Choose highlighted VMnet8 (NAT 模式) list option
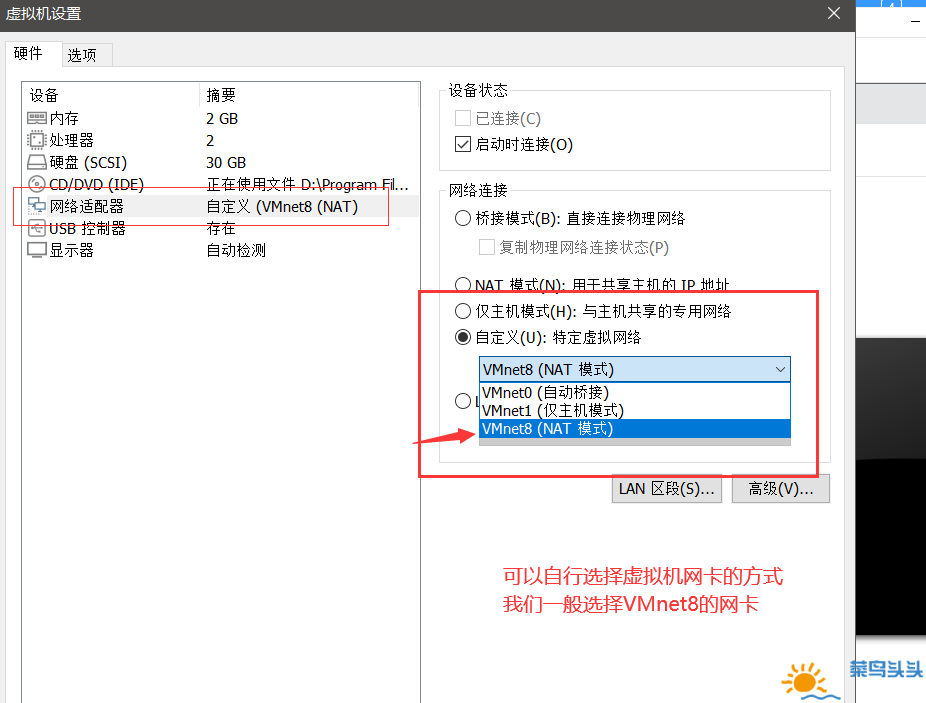The width and height of the screenshot is (926, 703). click(x=635, y=428)
